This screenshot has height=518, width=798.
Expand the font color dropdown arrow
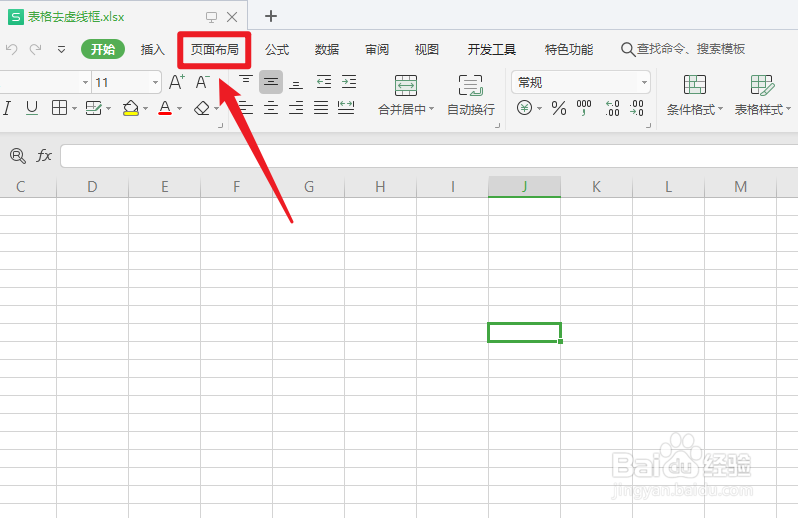[179, 108]
